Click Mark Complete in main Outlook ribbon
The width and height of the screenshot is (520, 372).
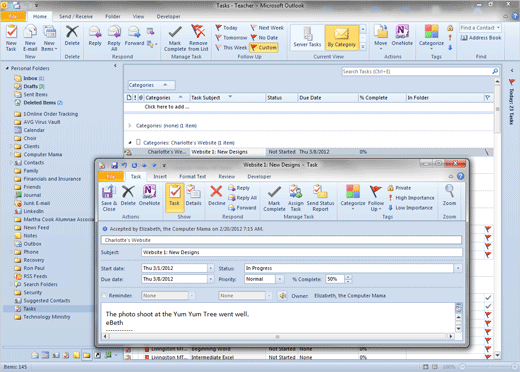[175, 38]
